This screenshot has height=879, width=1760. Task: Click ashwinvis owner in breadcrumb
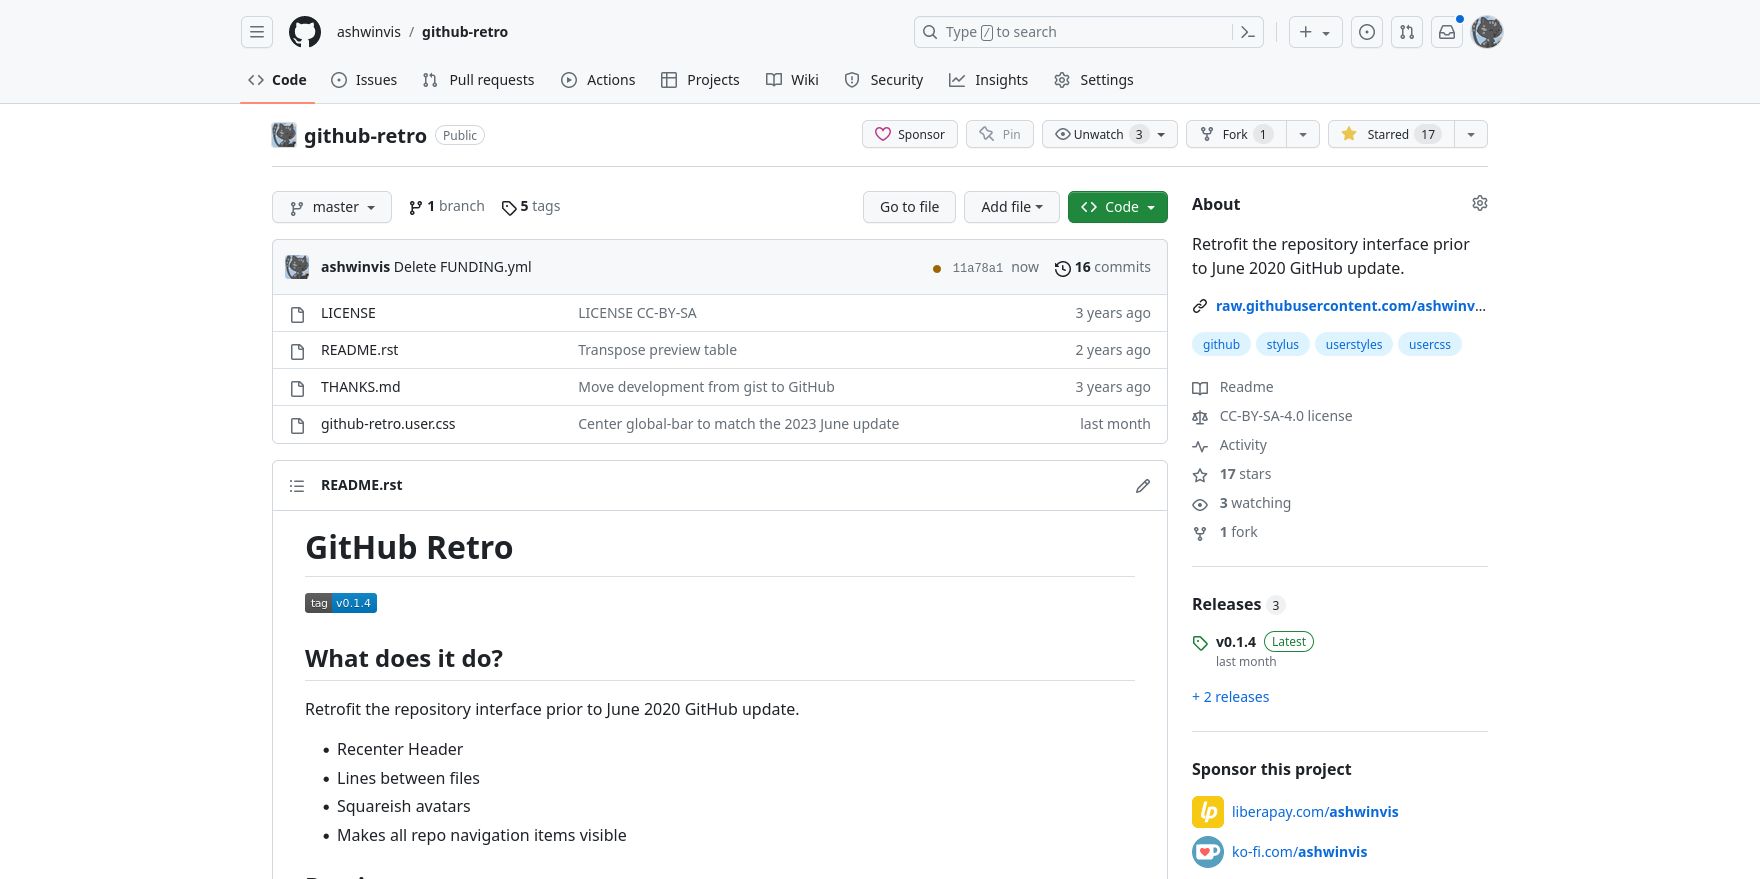click(369, 32)
